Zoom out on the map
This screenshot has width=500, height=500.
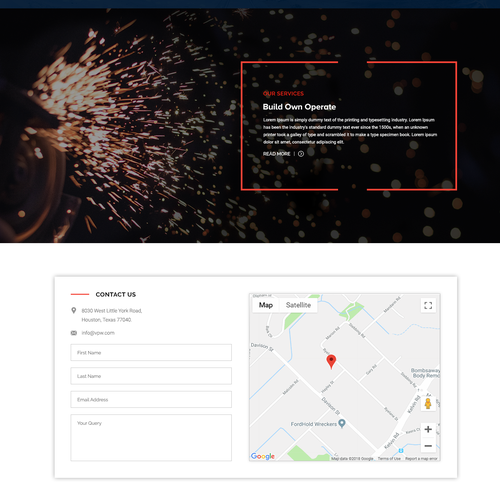(x=428, y=445)
